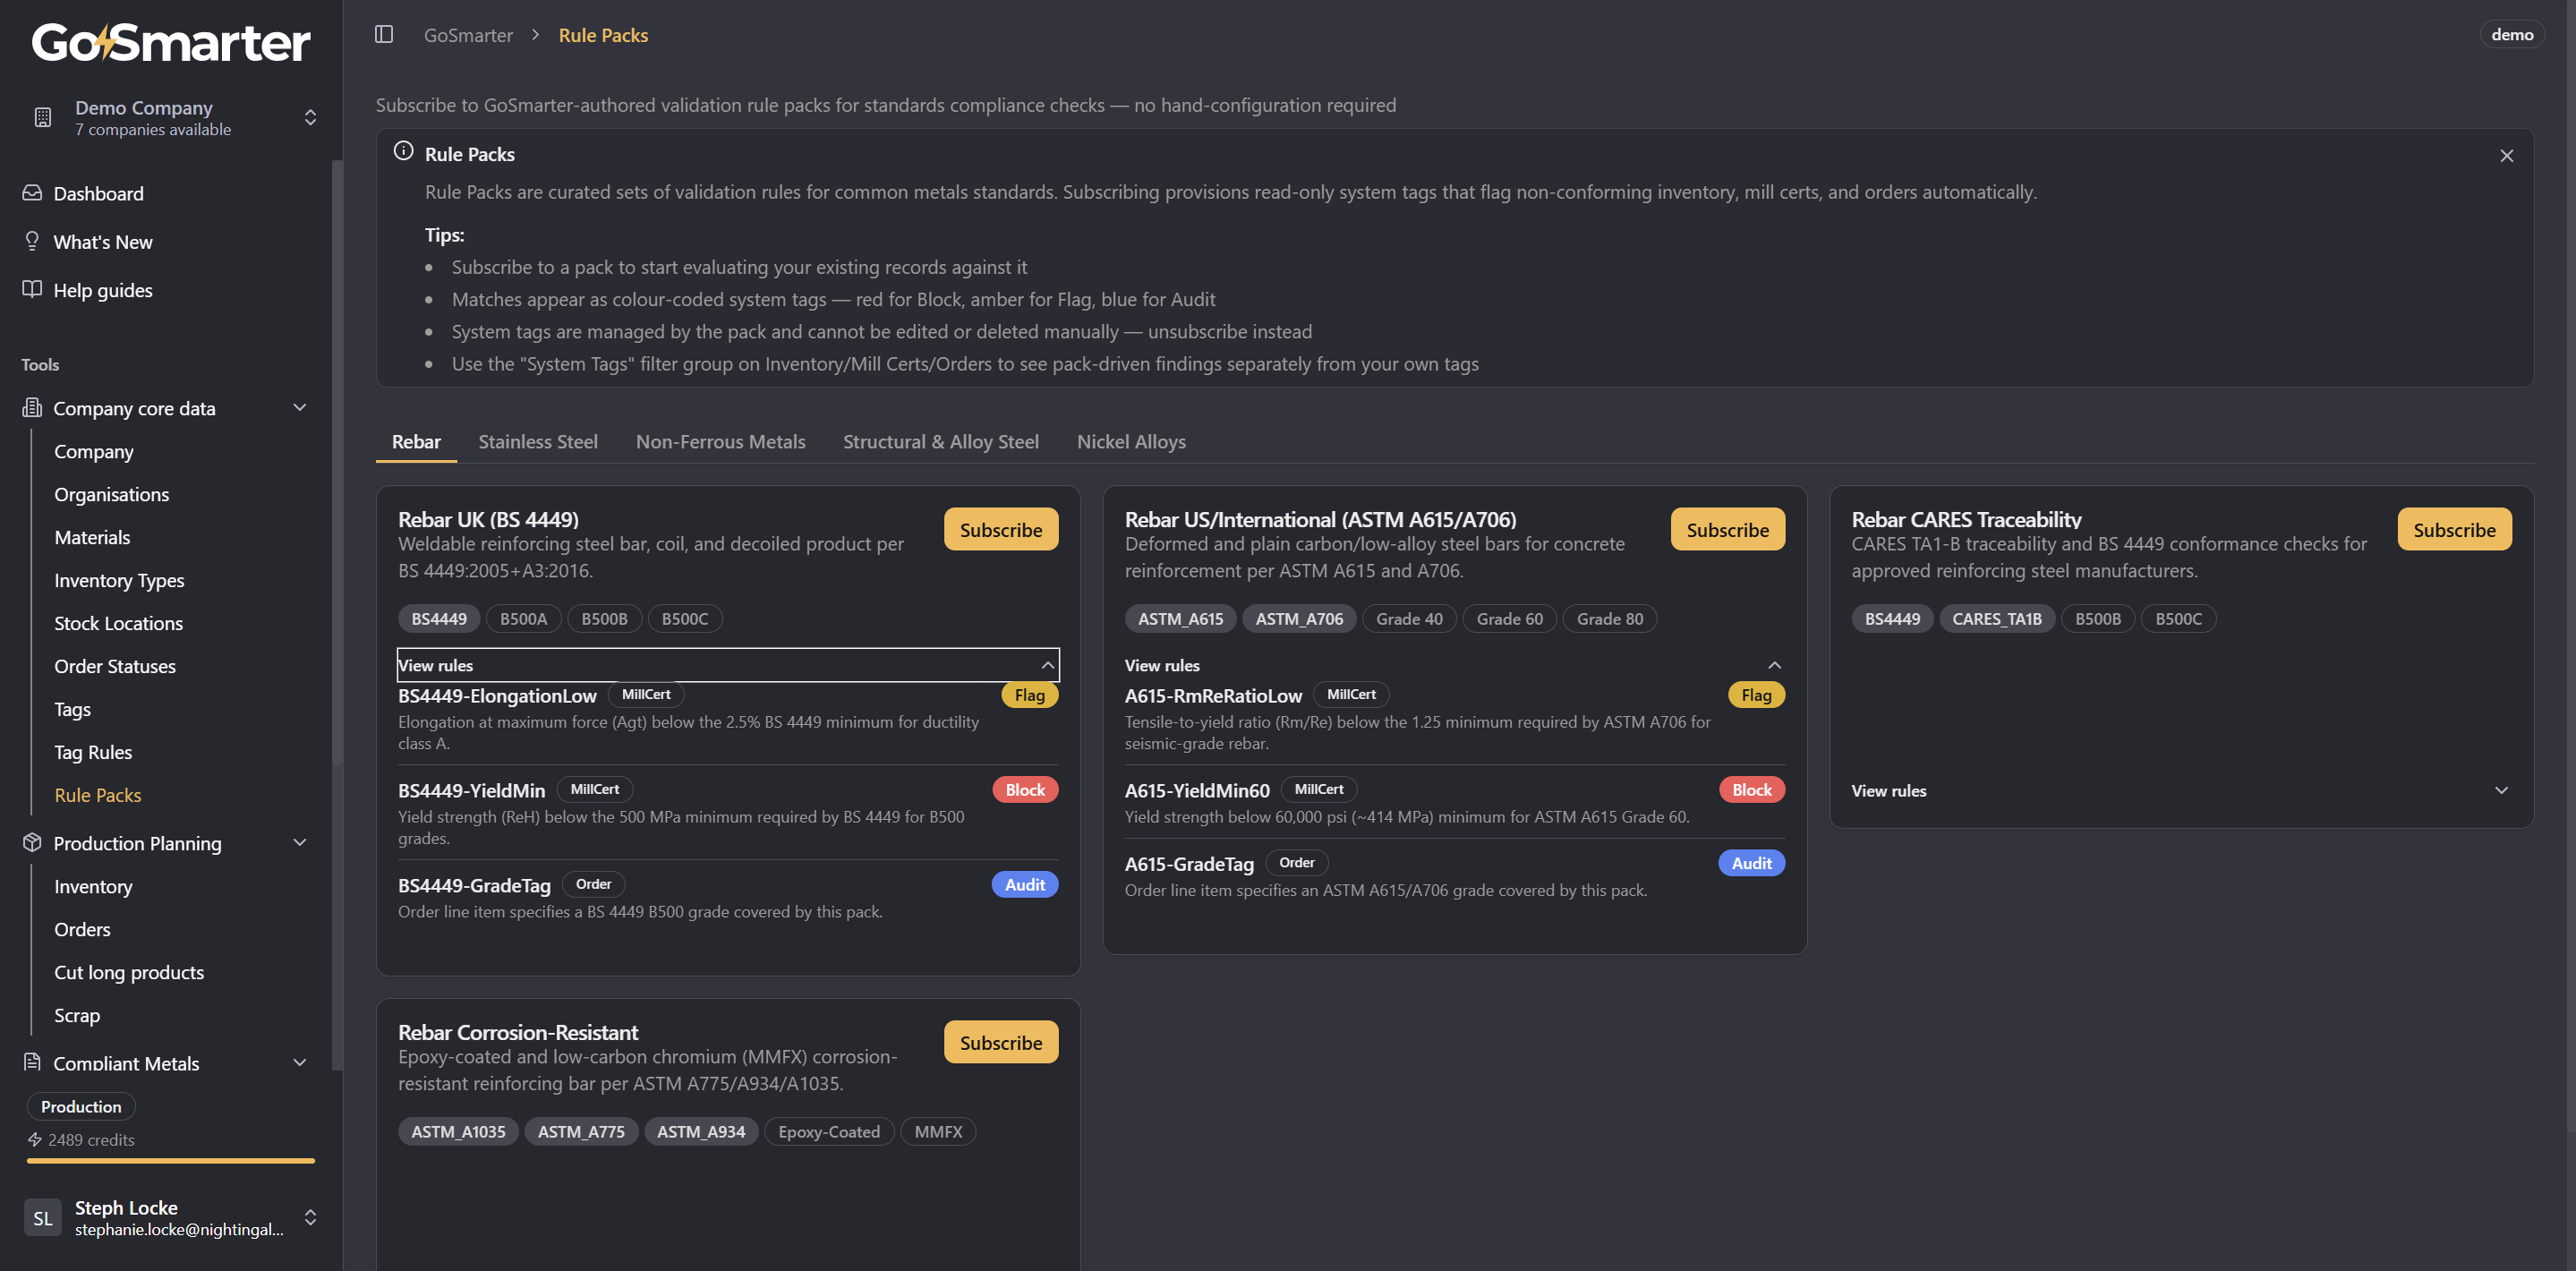Open Dashboard from the inbox icon
The width and height of the screenshot is (2576, 1271).
tap(32, 193)
